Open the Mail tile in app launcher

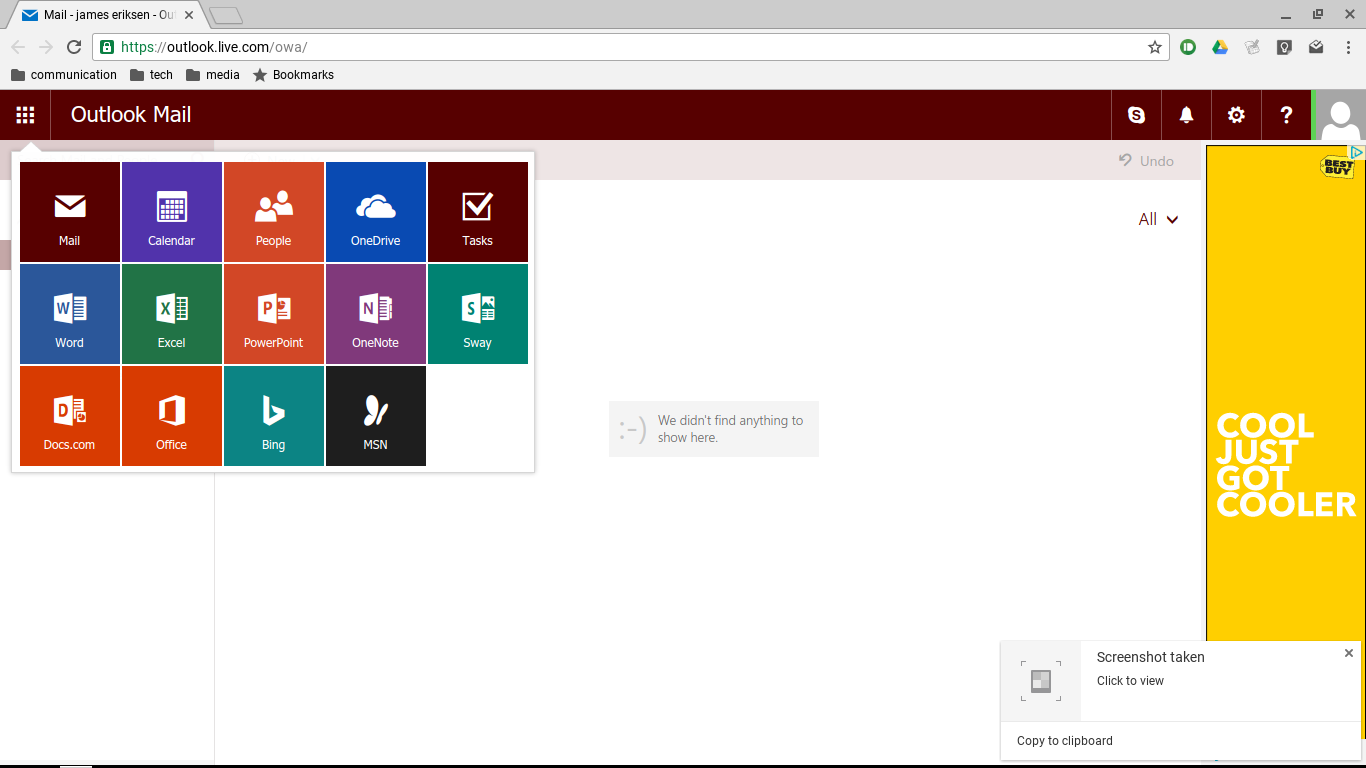click(x=70, y=212)
